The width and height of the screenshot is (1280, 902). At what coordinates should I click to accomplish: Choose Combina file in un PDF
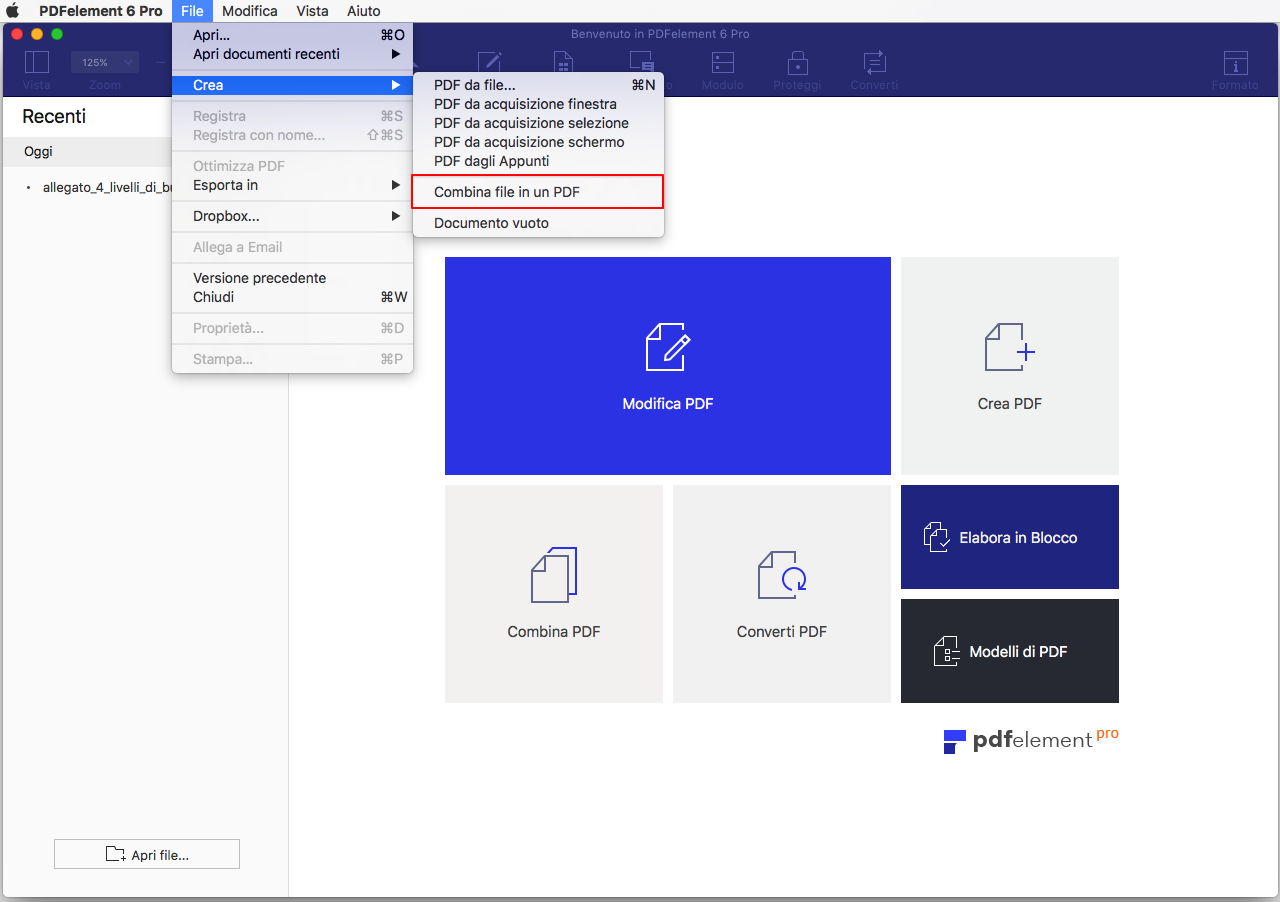538,192
